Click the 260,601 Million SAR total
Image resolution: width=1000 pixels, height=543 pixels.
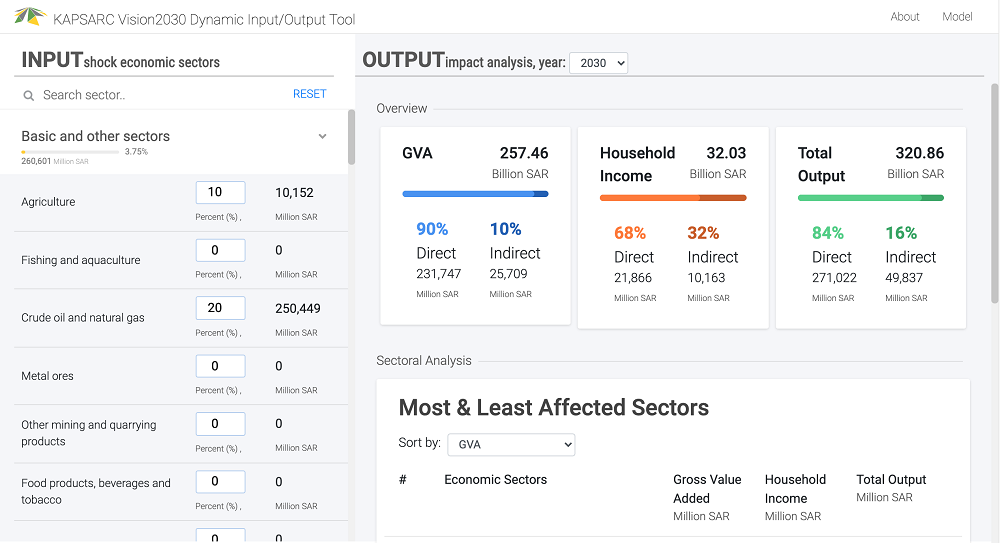55,161
